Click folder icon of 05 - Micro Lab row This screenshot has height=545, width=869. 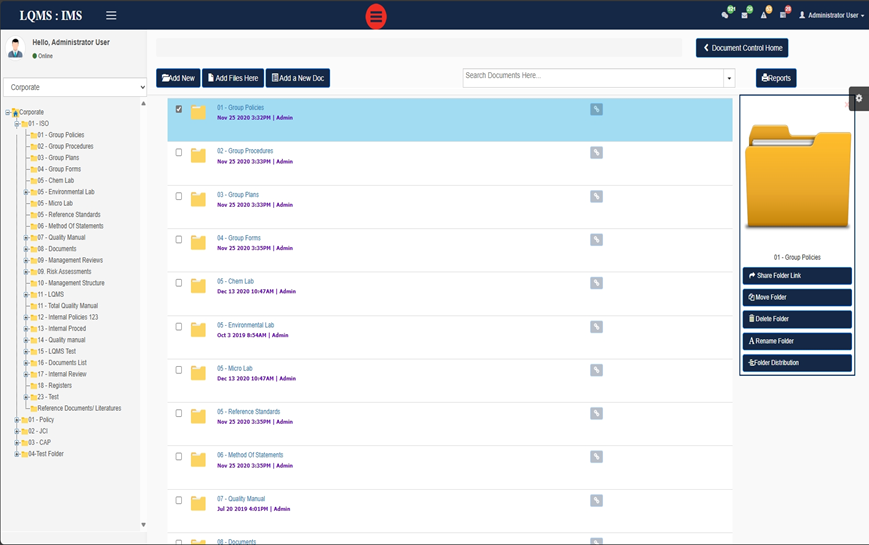(198, 373)
